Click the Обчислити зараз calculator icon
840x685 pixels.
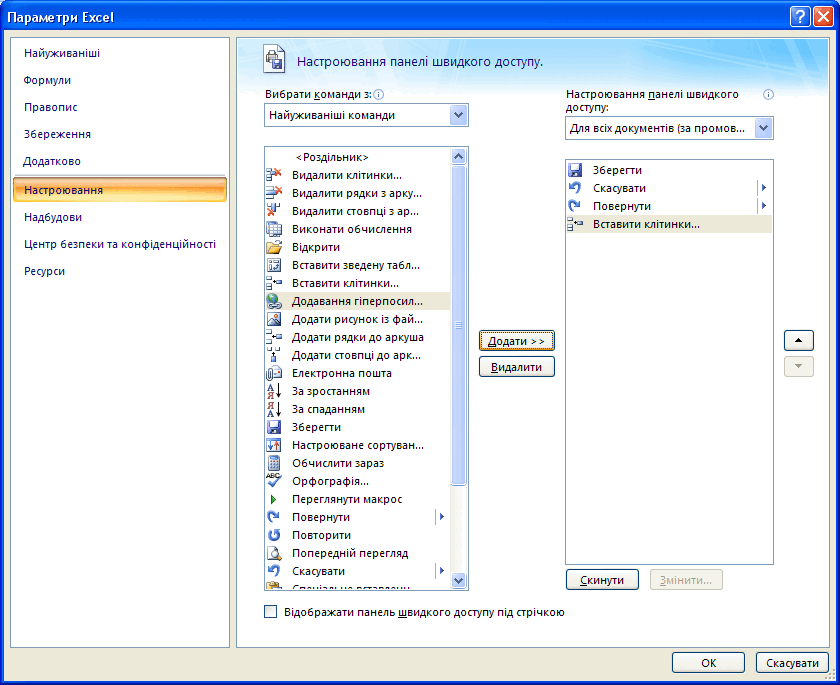[x=274, y=463]
